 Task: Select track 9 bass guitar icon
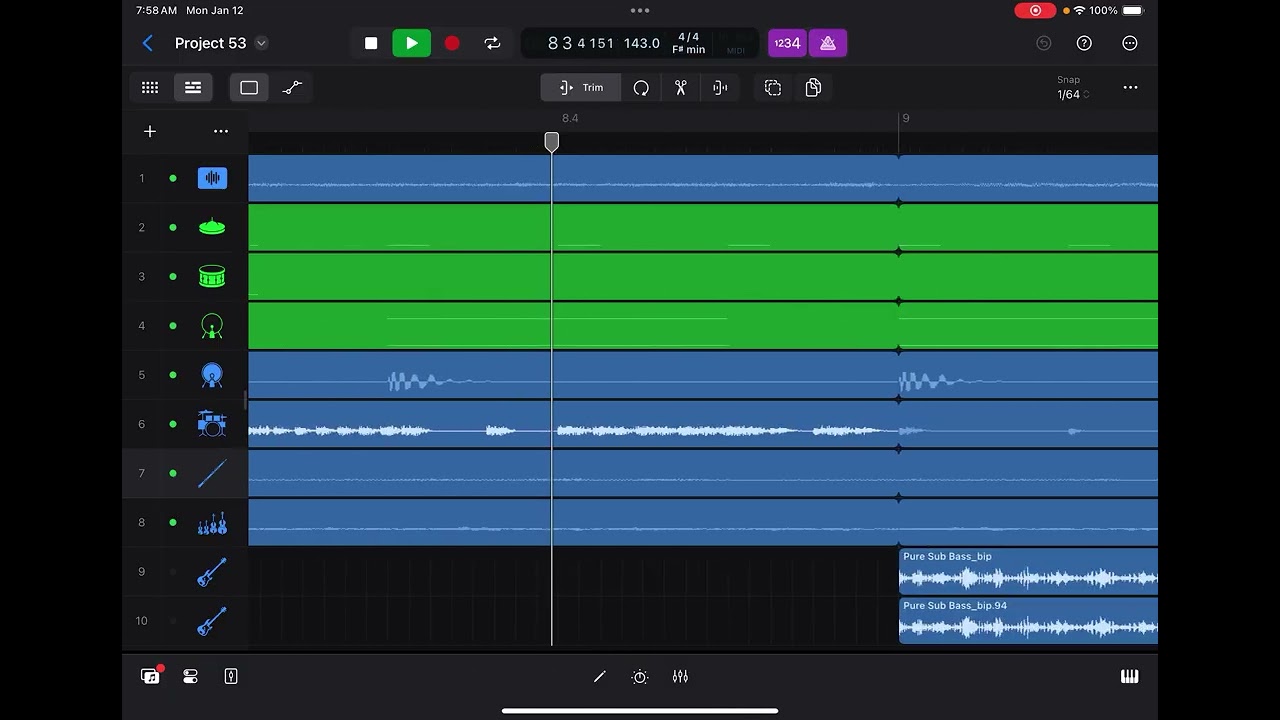tap(212, 572)
